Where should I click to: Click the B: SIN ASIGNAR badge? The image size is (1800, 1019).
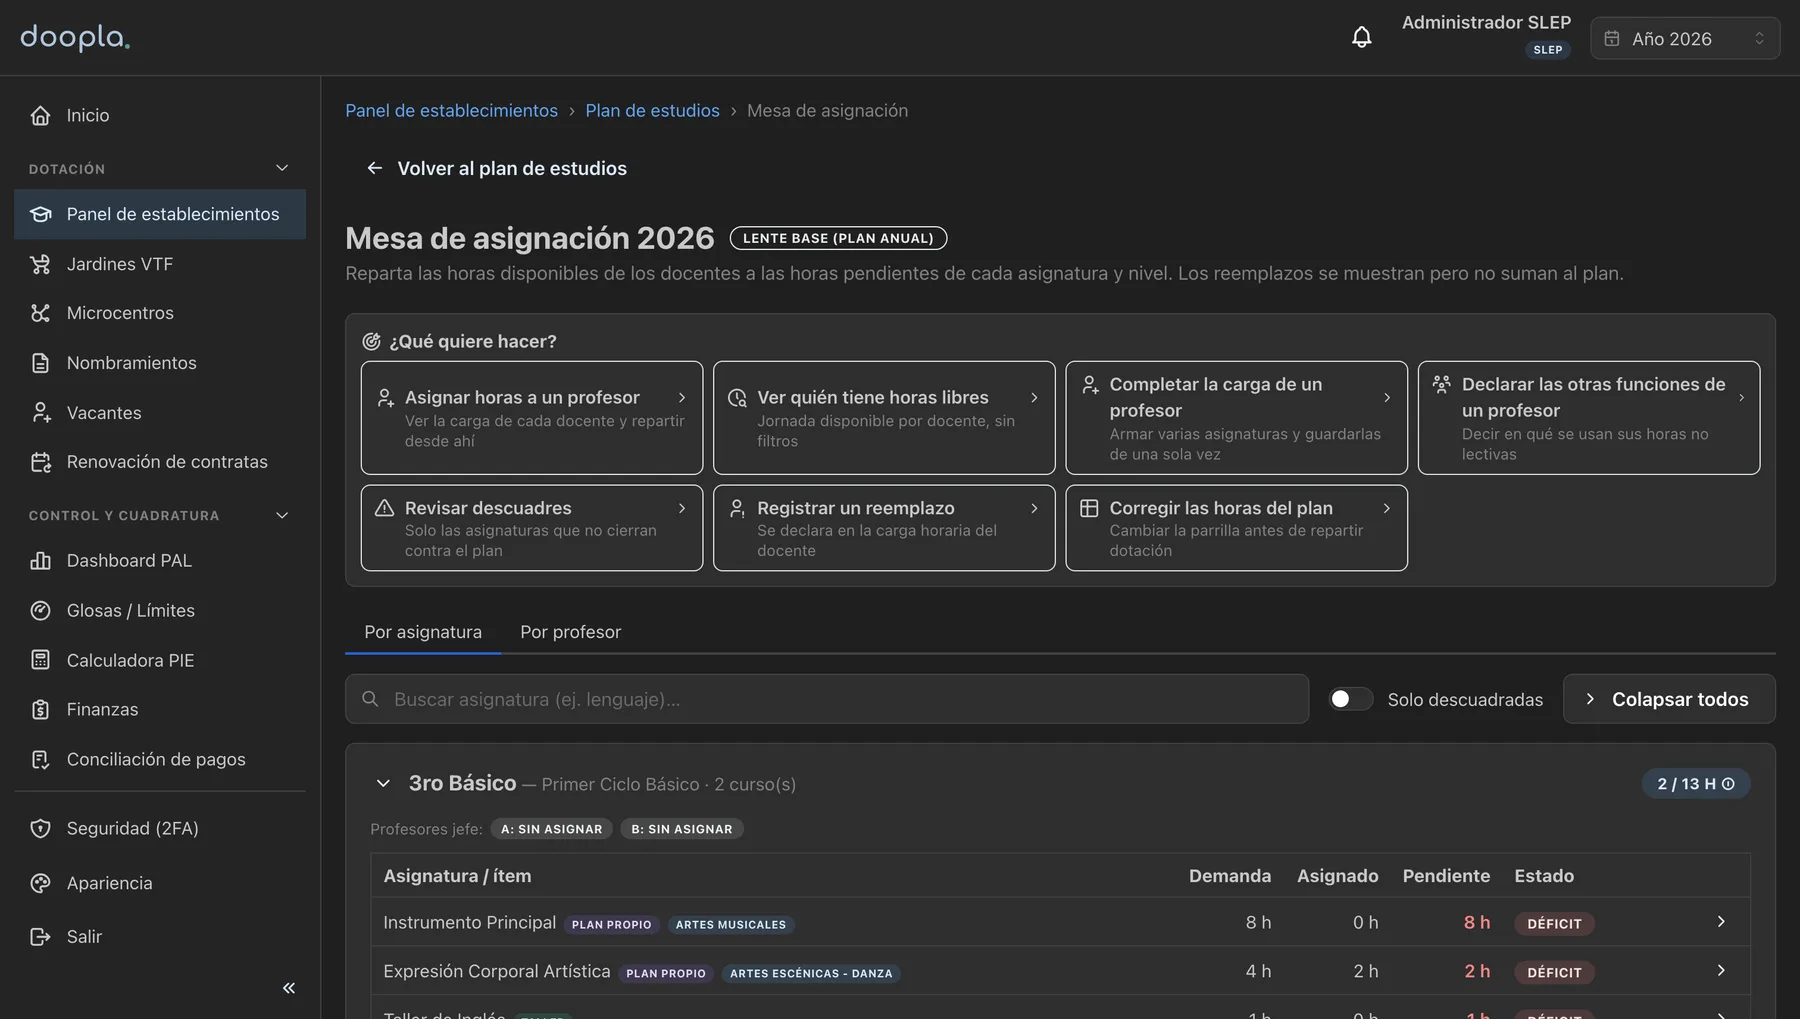[x=682, y=829]
